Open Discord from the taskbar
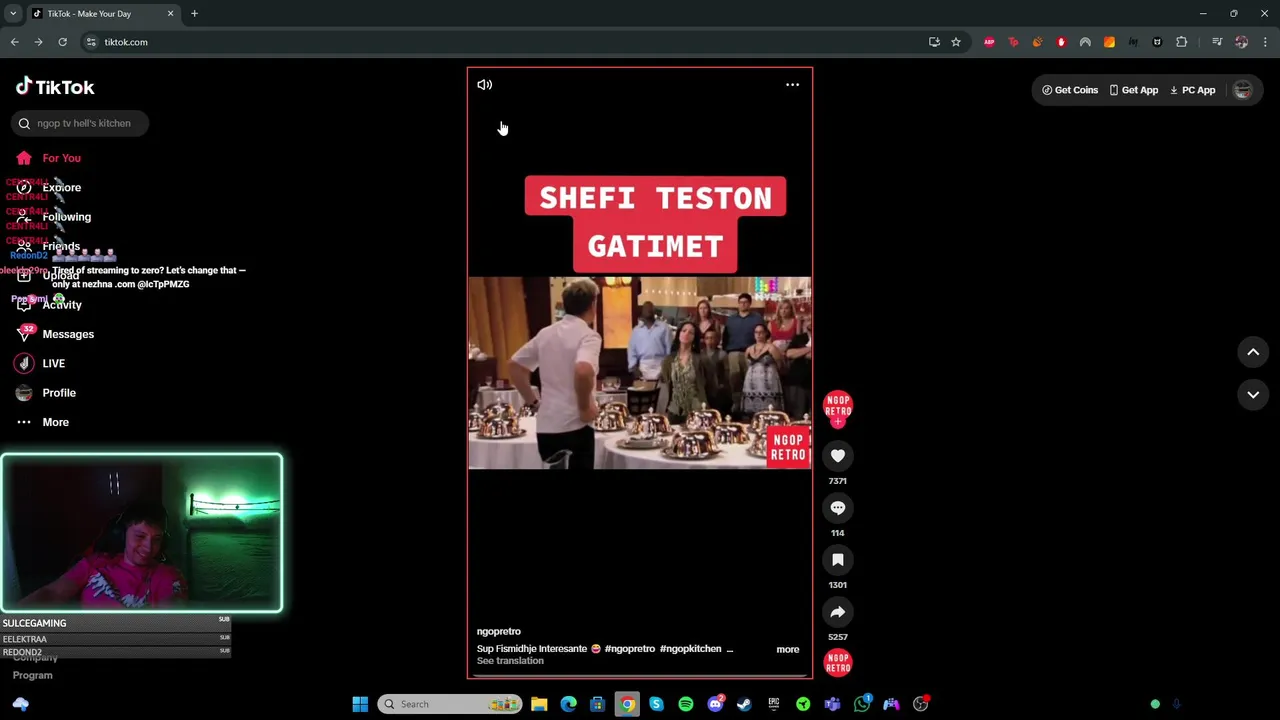This screenshot has height=720, width=1280. (715, 704)
